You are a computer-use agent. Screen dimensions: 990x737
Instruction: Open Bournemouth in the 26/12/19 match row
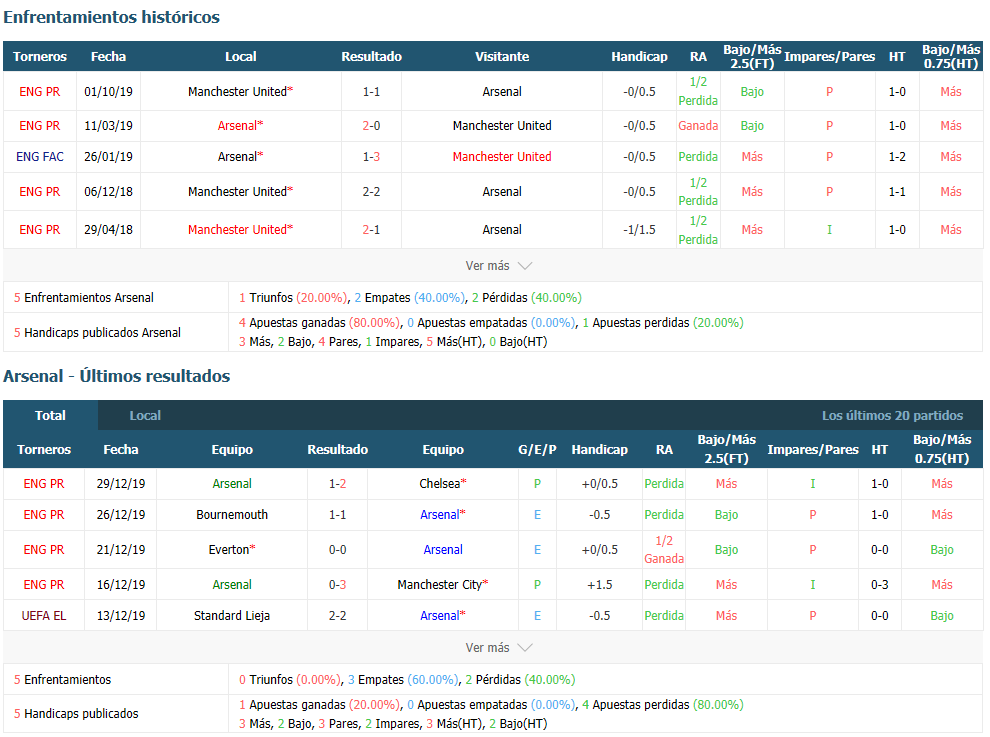pyautogui.click(x=232, y=515)
